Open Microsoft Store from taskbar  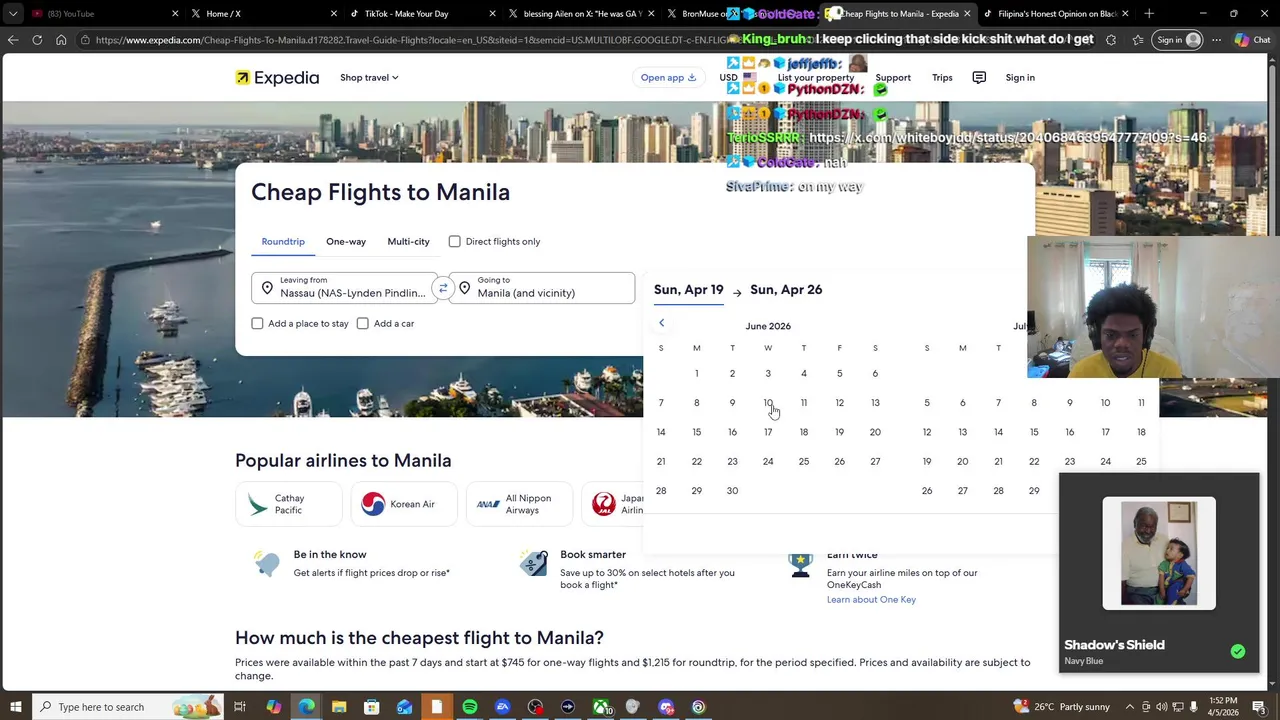coord(371,707)
